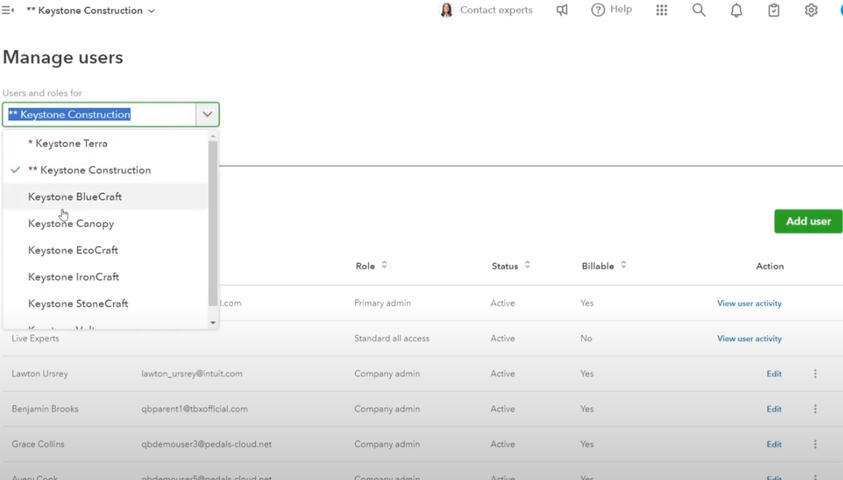Click the Users and roles input field
Viewport: 843px width, 480px height.
pos(98,114)
